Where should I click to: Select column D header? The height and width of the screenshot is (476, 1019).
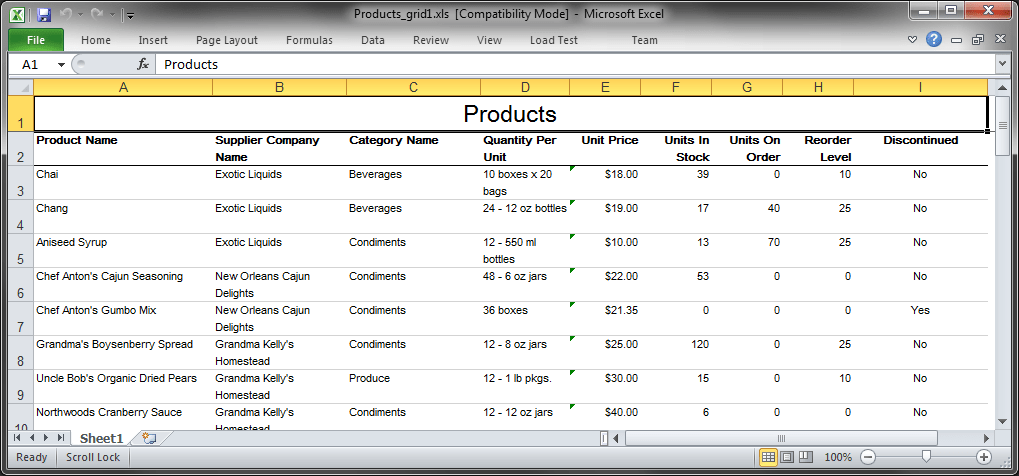[x=525, y=87]
